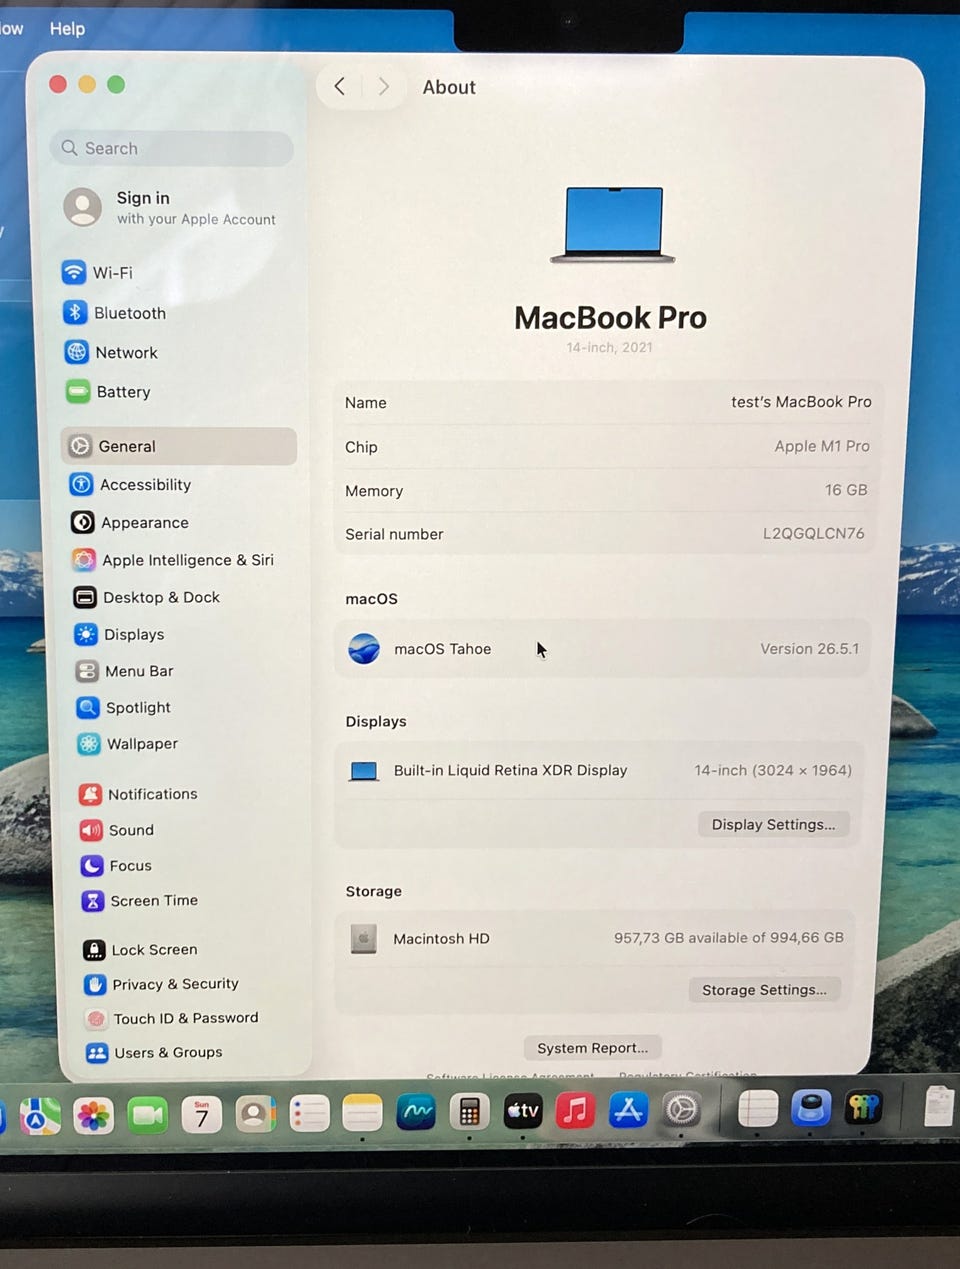
Task: Open Notes from the Dock
Action: click(362, 1112)
